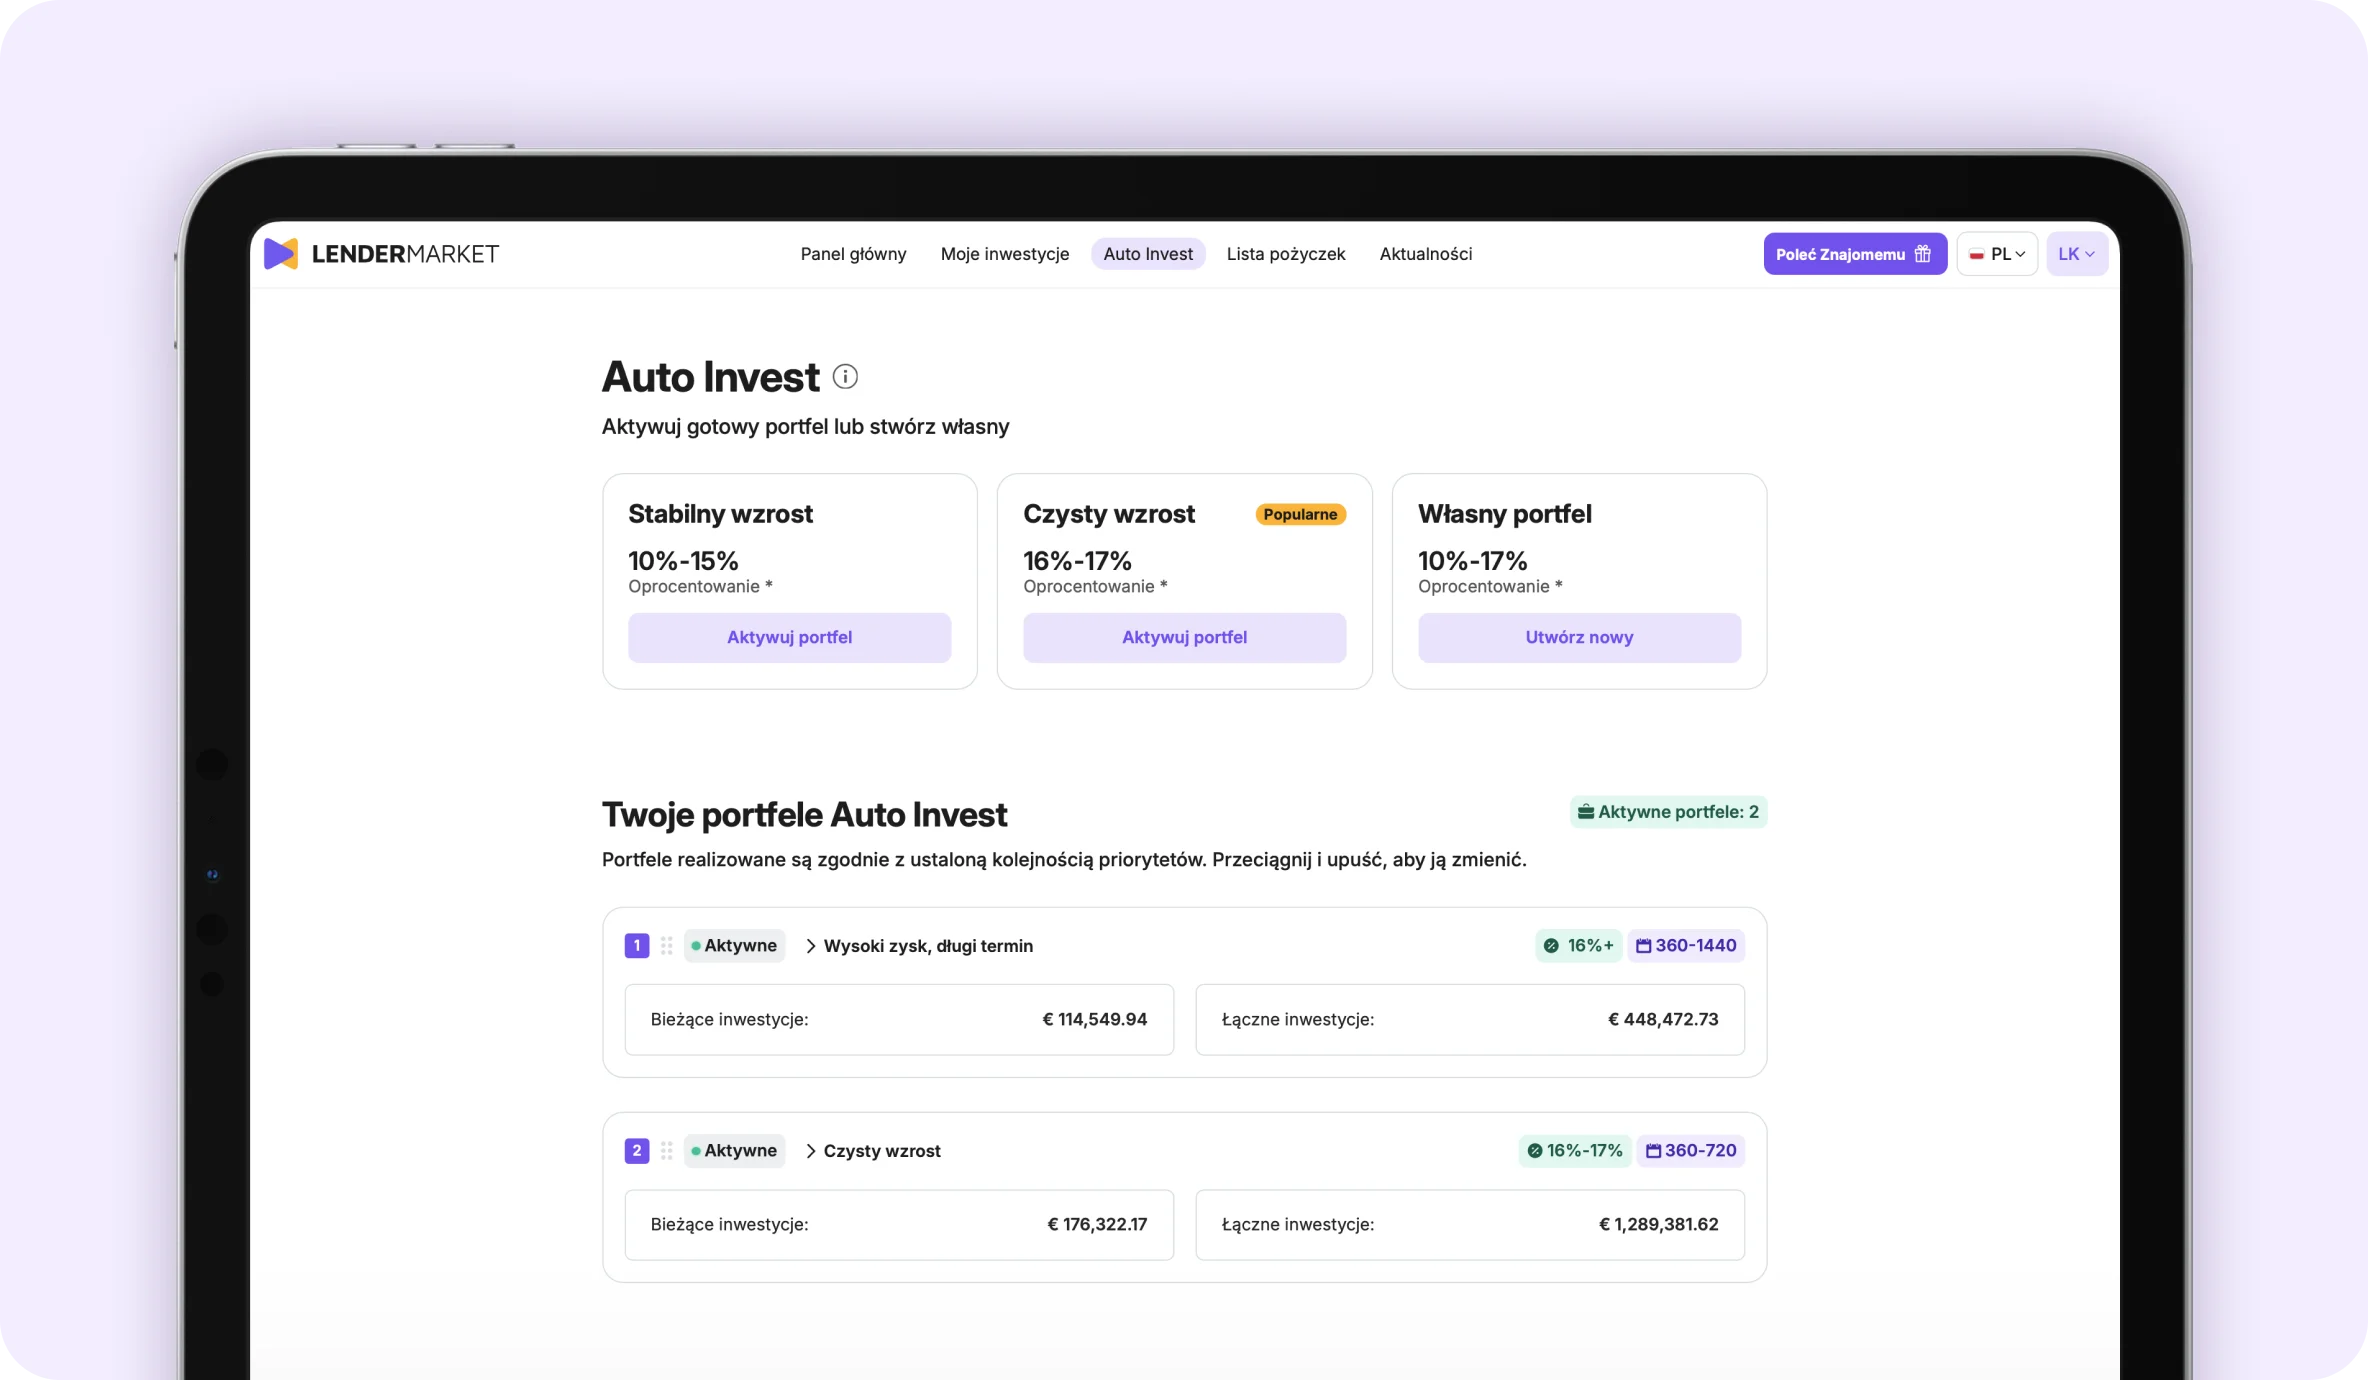
Task: Click the 16%+ interest rate badge
Action: (x=1578, y=946)
